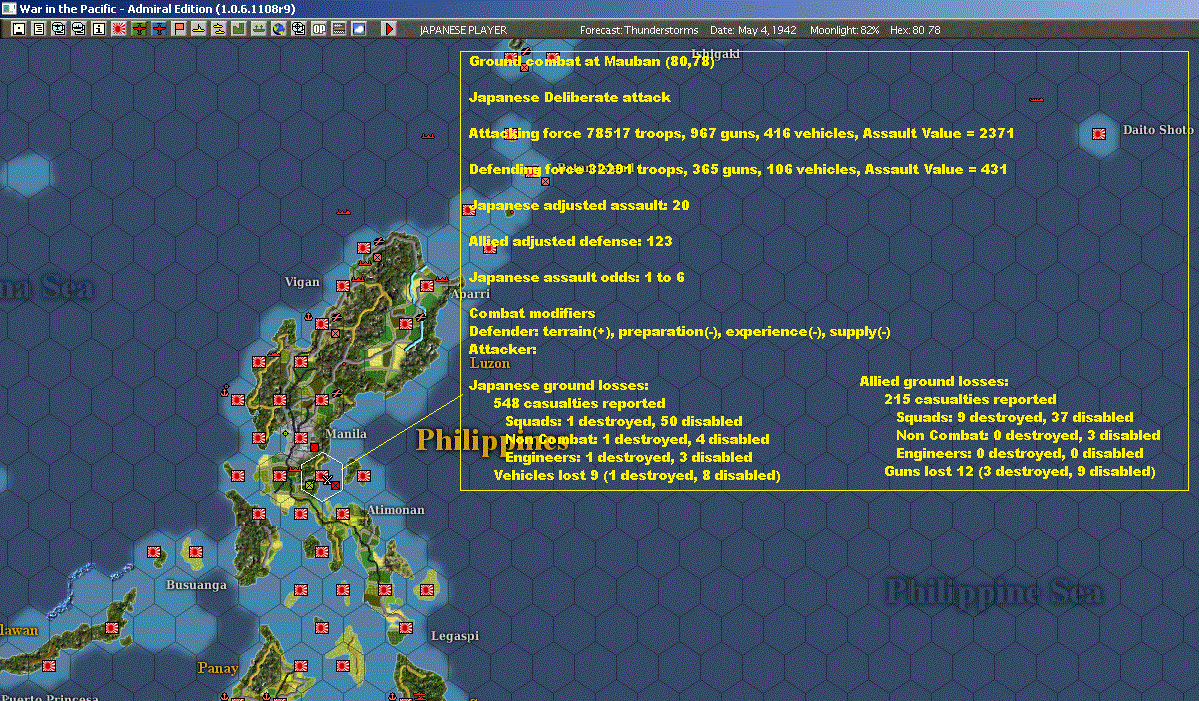The width and height of the screenshot is (1199, 701).
Task: Click the crosshair target toolbar icon
Action: pyautogui.click(x=299, y=29)
